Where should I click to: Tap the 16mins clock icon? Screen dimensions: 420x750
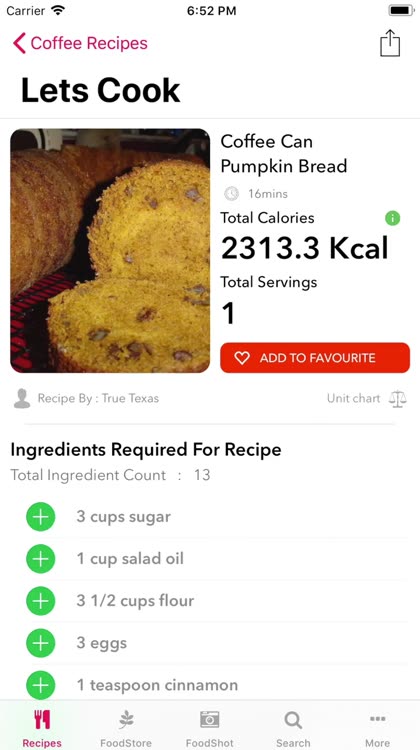[x=232, y=194]
